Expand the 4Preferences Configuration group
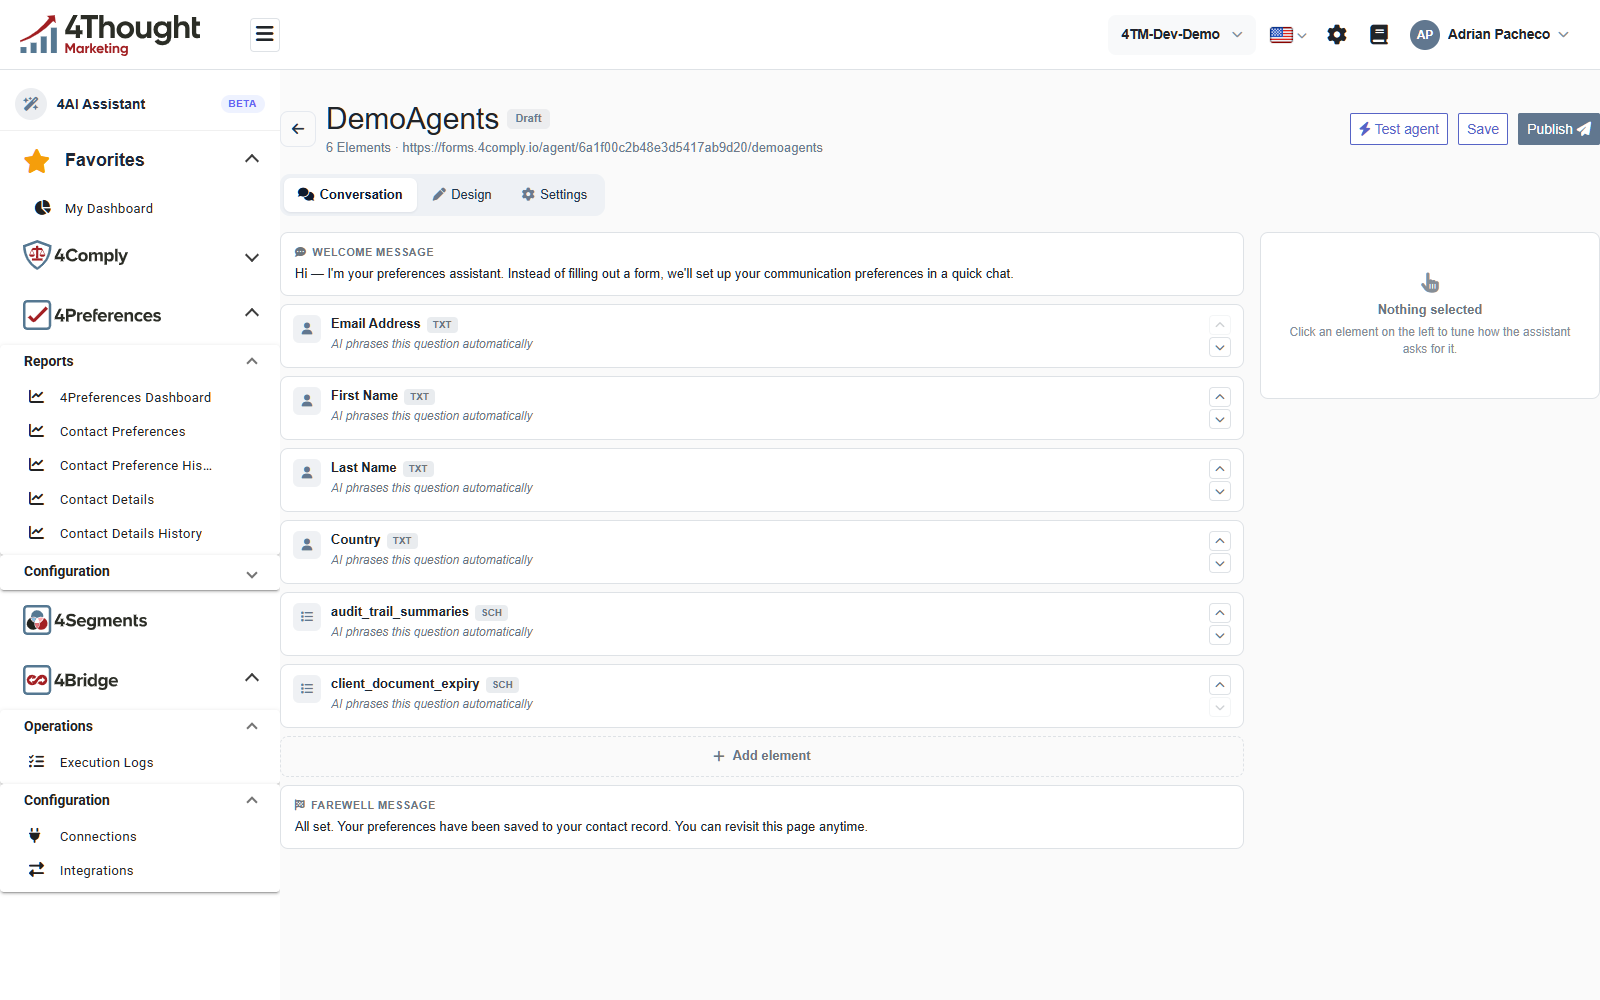Screen dimensions: 1600x1000 click(x=252, y=575)
